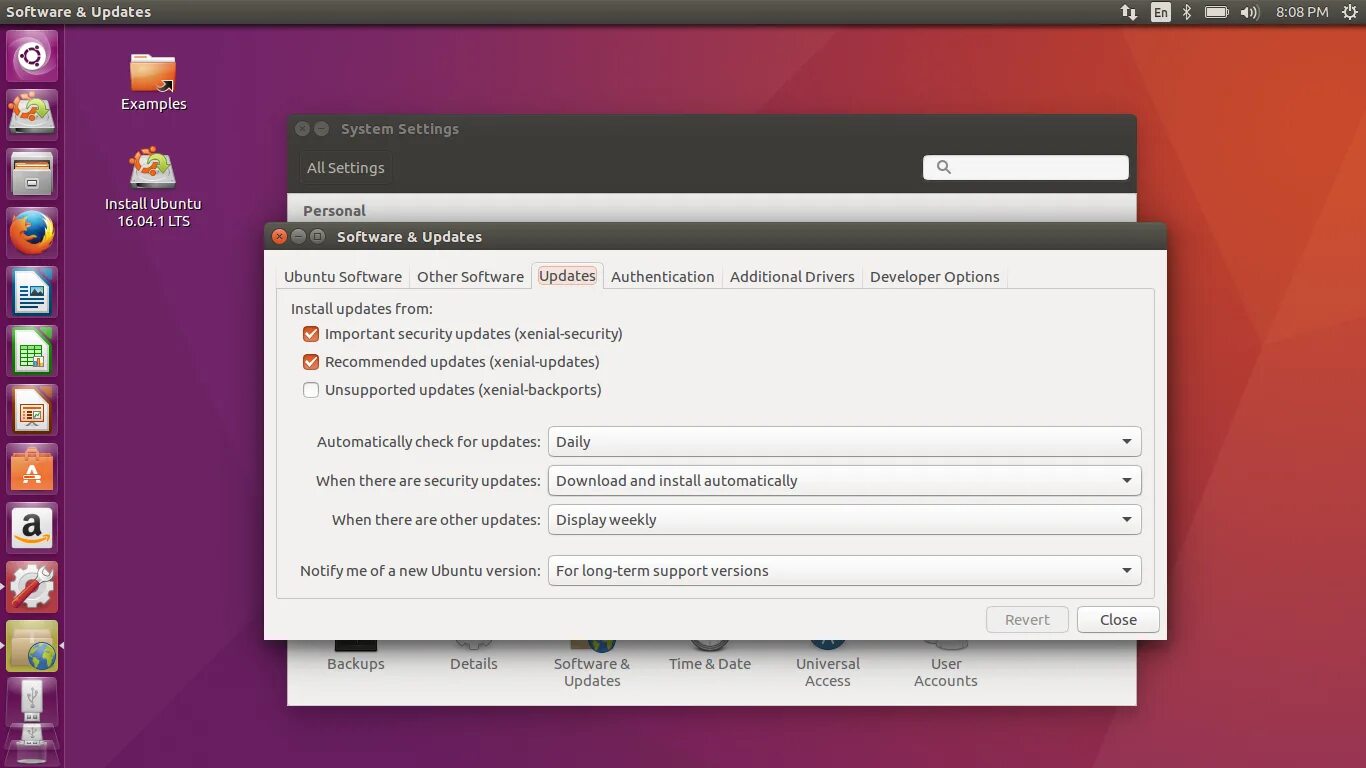This screenshot has height=768, width=1366.
Task: Open the Bluetooth indicator menu
Action: coord(1187,12)
